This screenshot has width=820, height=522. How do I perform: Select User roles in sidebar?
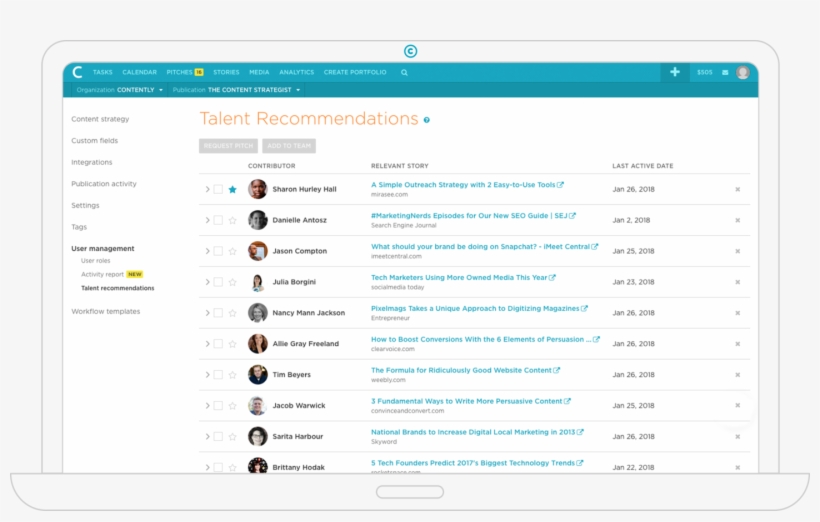96,260
